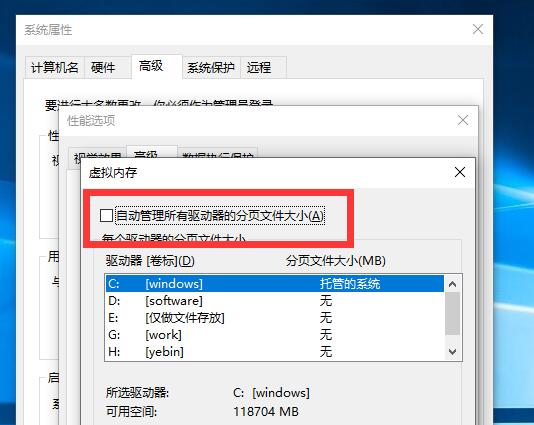Click the drive list scroll up arrow
The height and width of the screenshot is (425, 534).
click(x=453, y=284)
